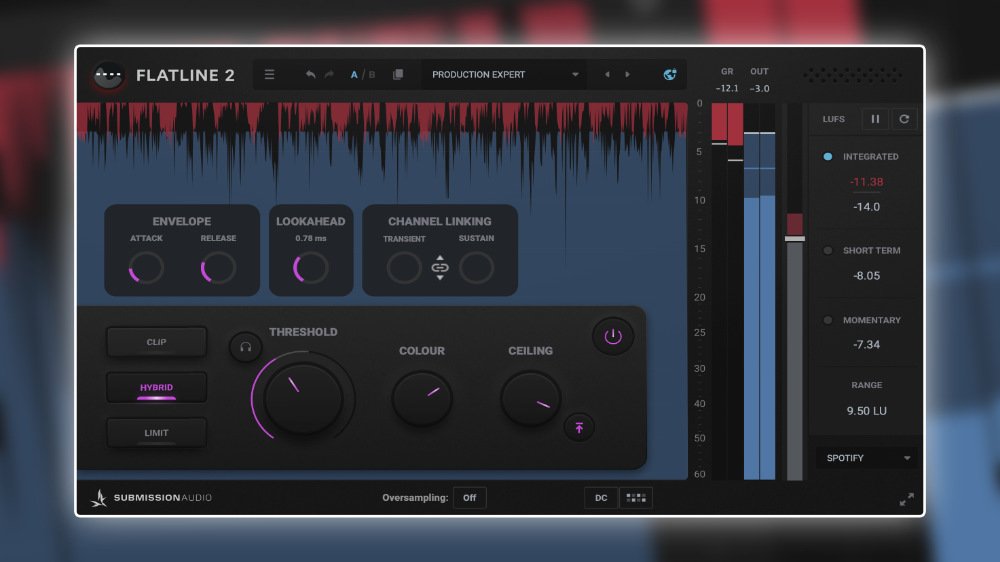Click the GR -12.1 readout
The width and height of the screenshot is (1000, 562).
click(x=727, y=89)
